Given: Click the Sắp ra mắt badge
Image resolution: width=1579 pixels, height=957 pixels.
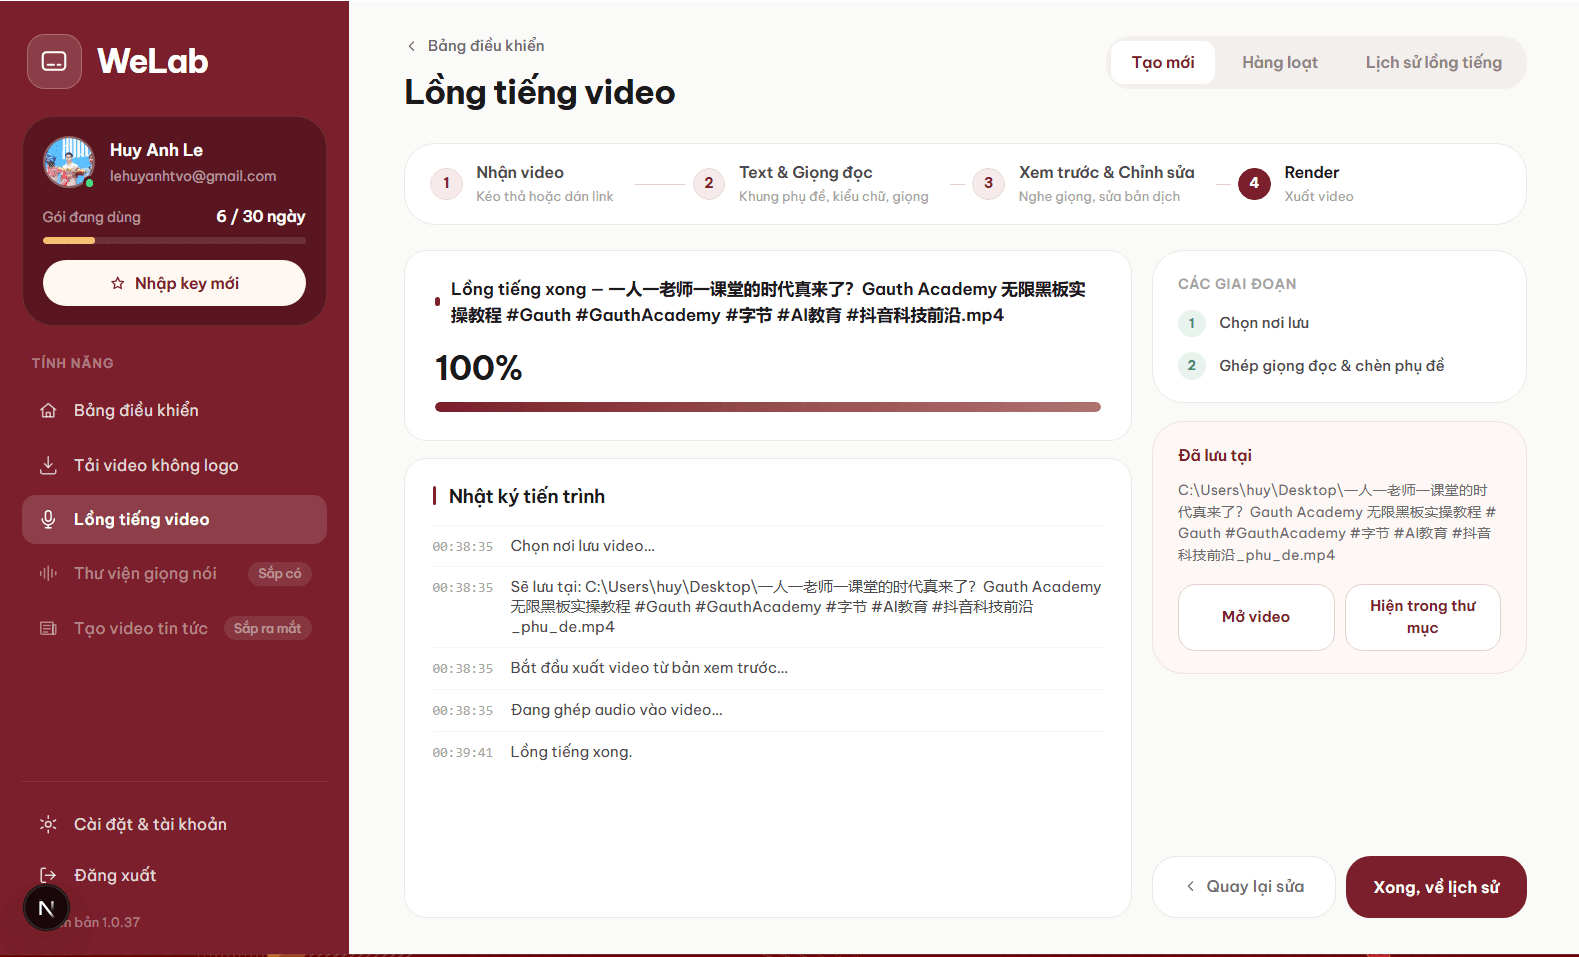Looking at the screenshot, I should click(267, 628).
